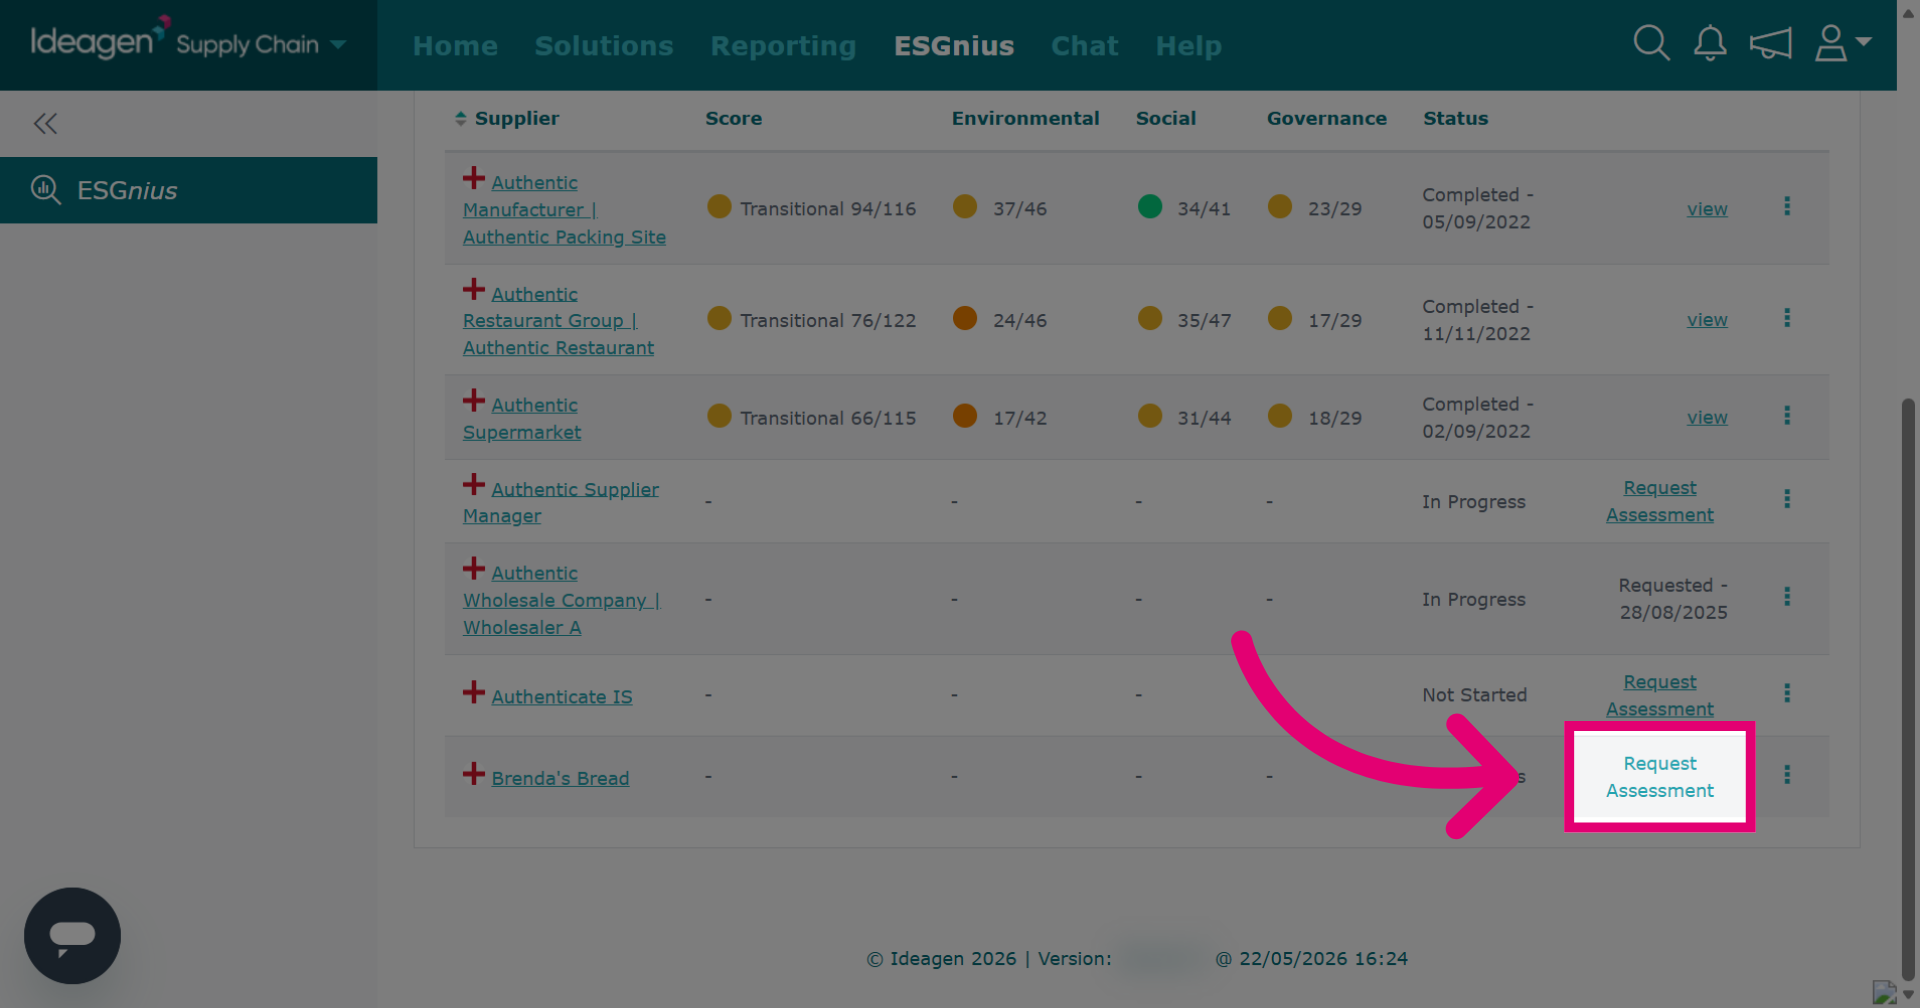The height and width of the screenshot is (1008, 1920).
Task: Open the ESGnius menu tab
Action: pos(954,46)
